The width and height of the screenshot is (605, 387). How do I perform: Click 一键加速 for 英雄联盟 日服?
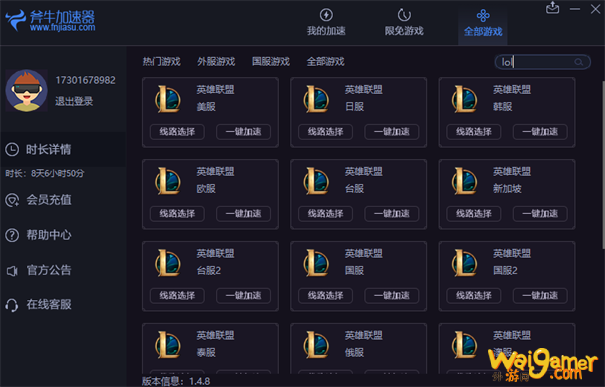392,132
